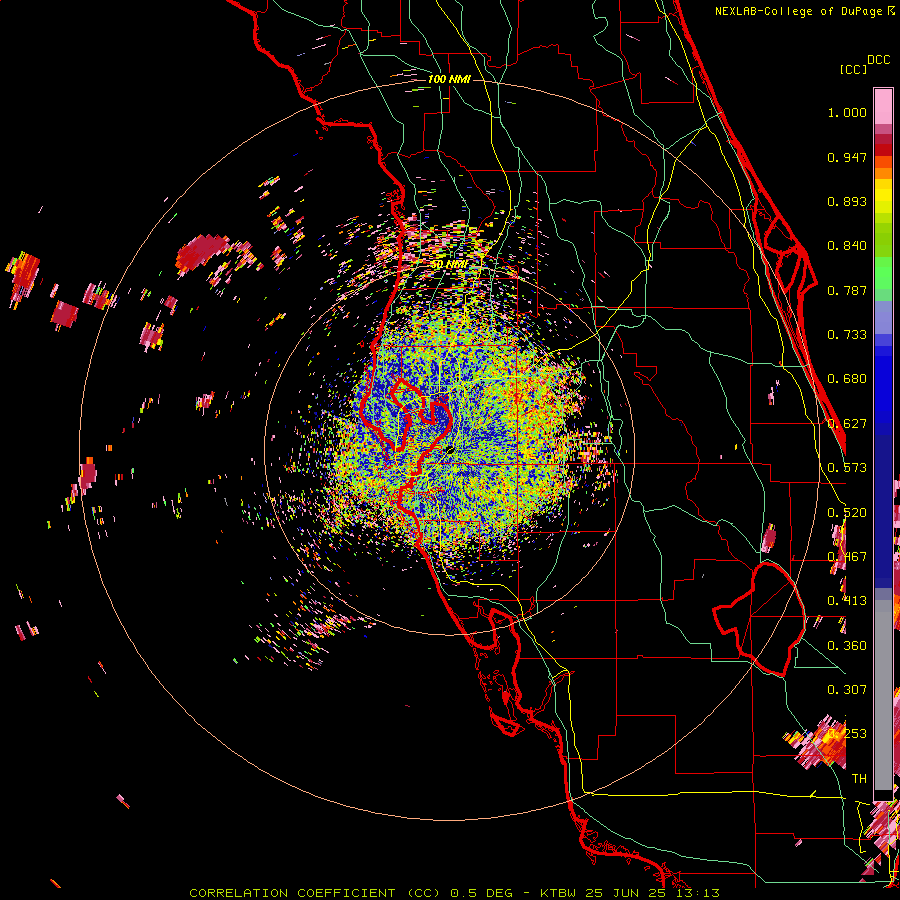Select the 0.680 scale value

tap(847, 379)
